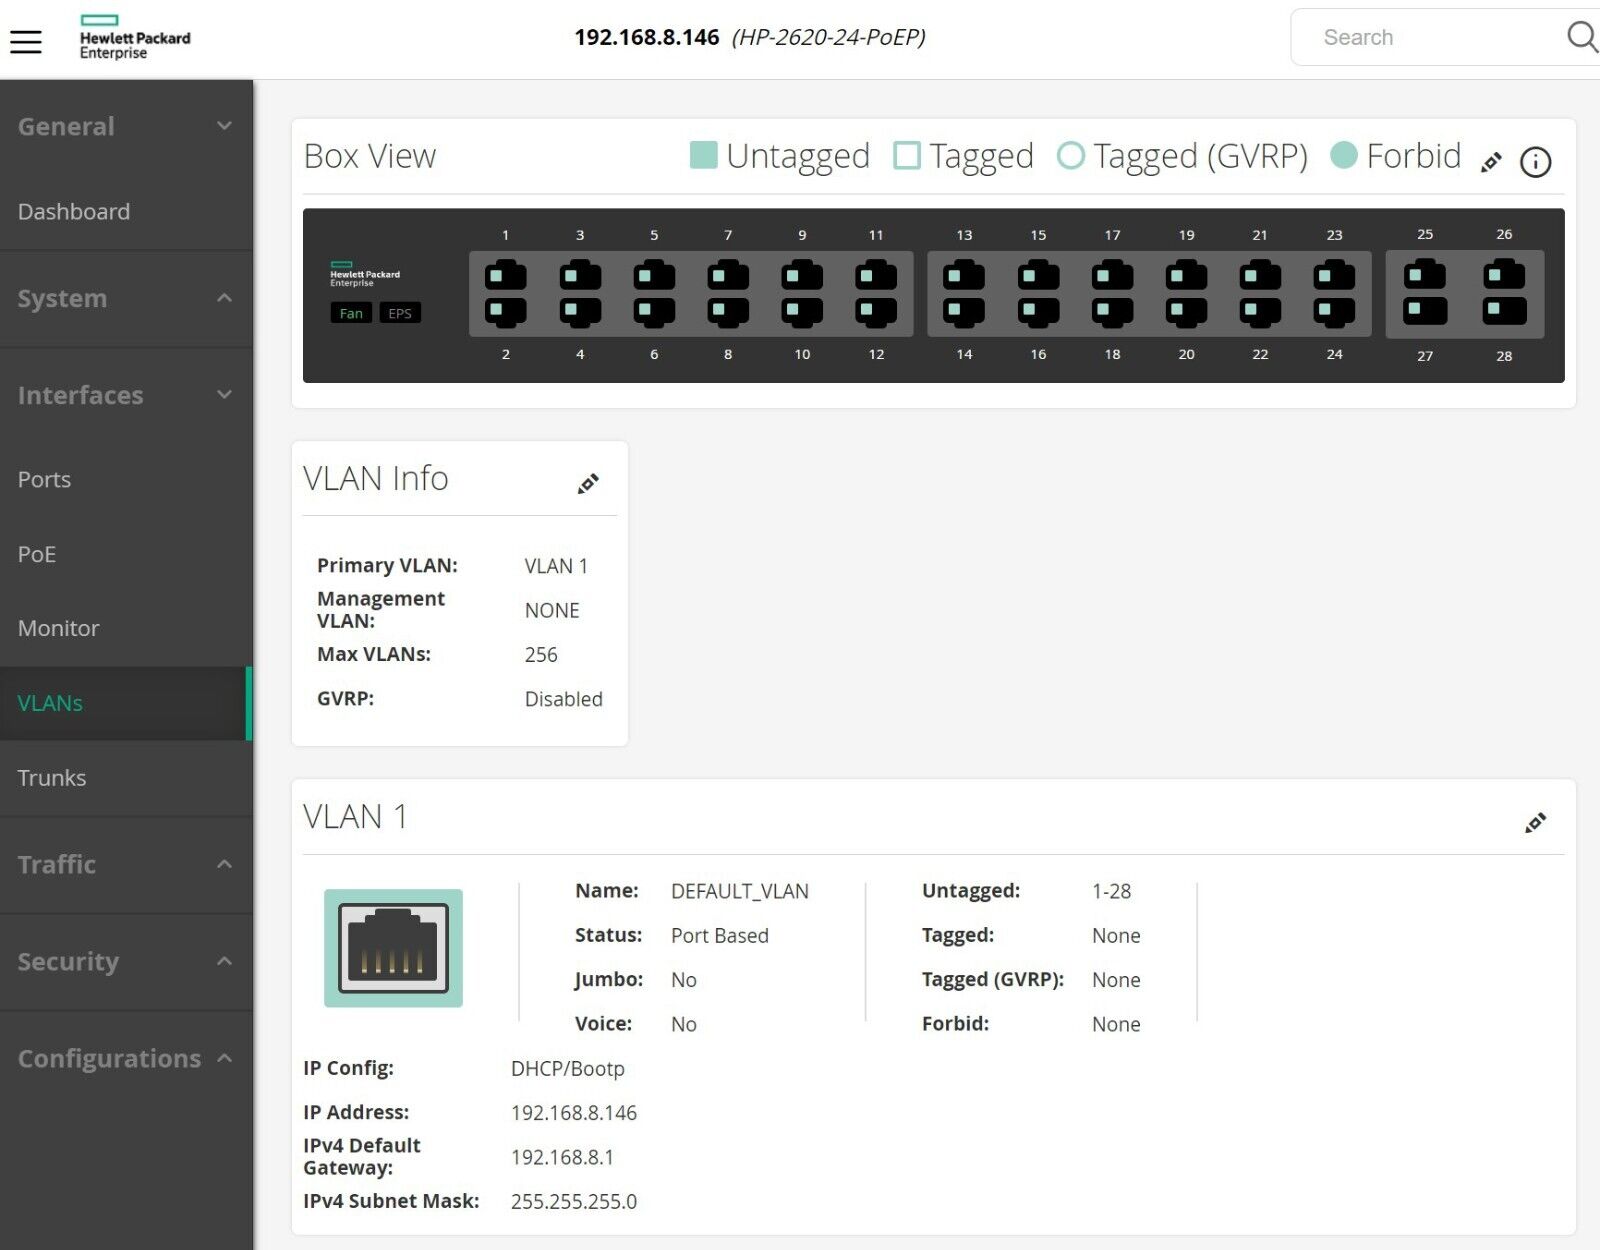Select port 1 in Box View
The width and height of the screenshot is (1600, 1250).
506,276
